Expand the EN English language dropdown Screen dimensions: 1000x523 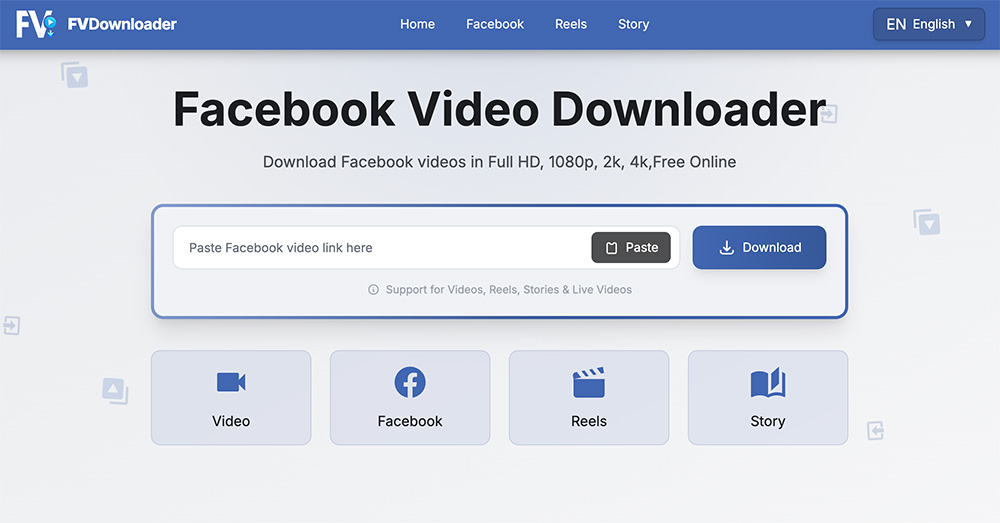(929, 24)
